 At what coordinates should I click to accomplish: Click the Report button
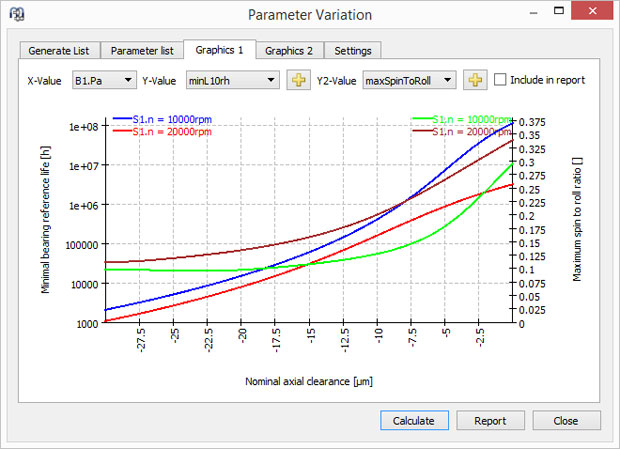[490, 421]
